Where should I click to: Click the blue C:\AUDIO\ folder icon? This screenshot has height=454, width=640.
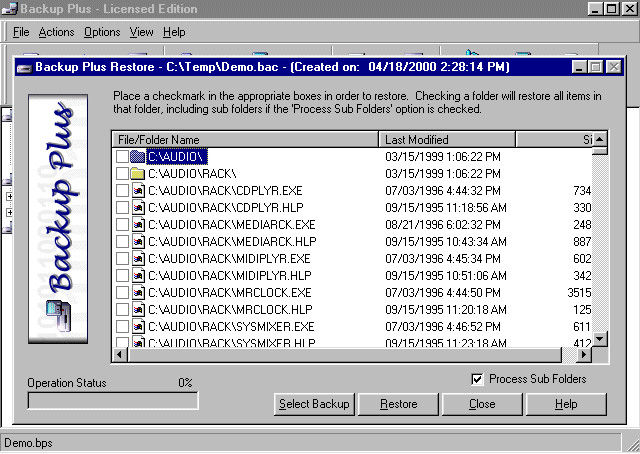tap(138, 156)
